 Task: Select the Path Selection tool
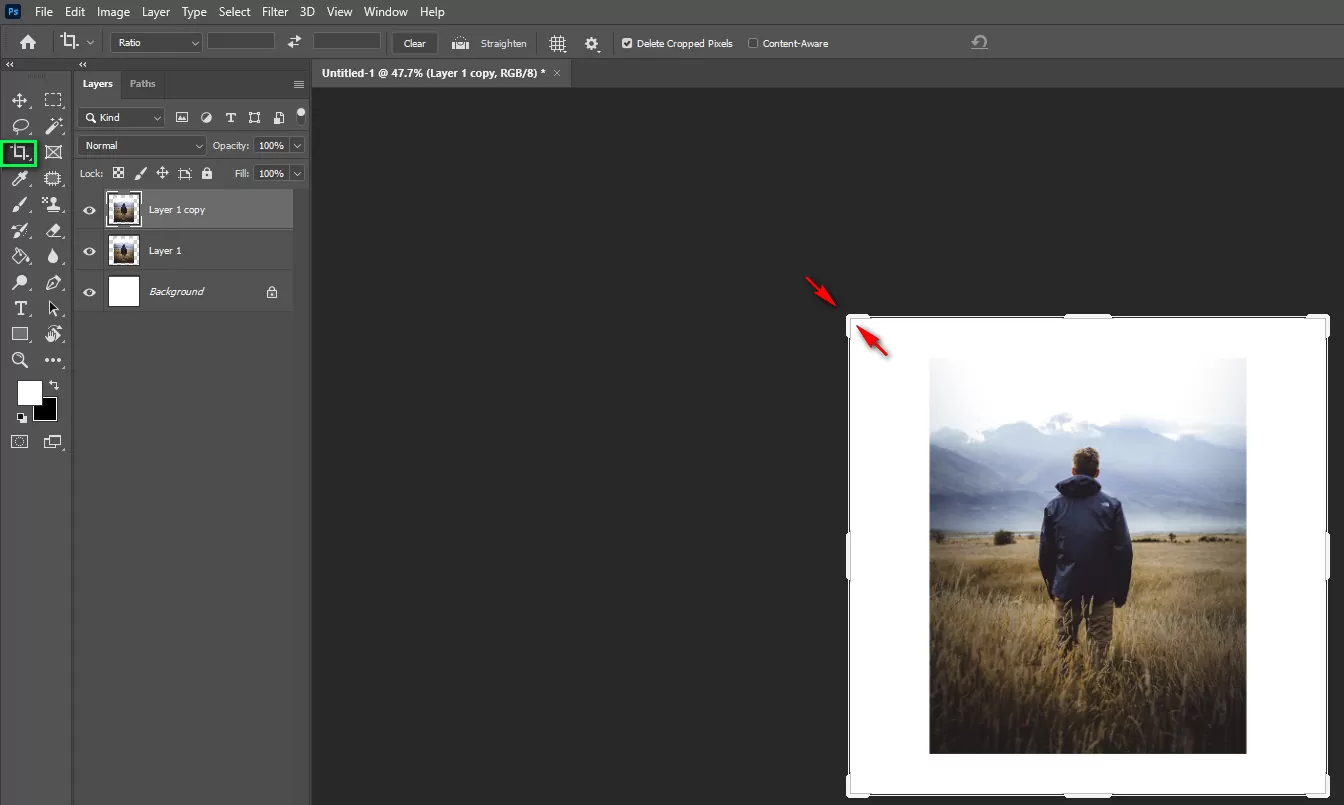point(53,308)
